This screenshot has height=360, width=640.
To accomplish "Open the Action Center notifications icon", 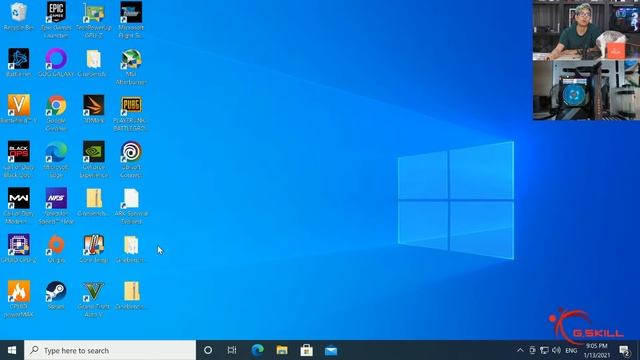I will [624, 350].
